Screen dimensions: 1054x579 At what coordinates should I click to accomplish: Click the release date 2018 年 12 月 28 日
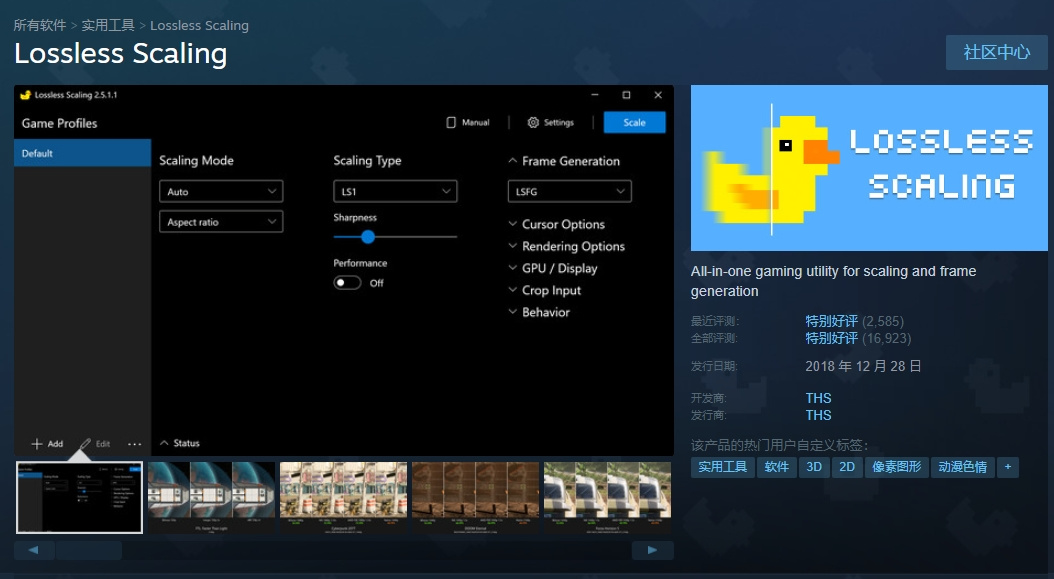[x=863, y=366]
